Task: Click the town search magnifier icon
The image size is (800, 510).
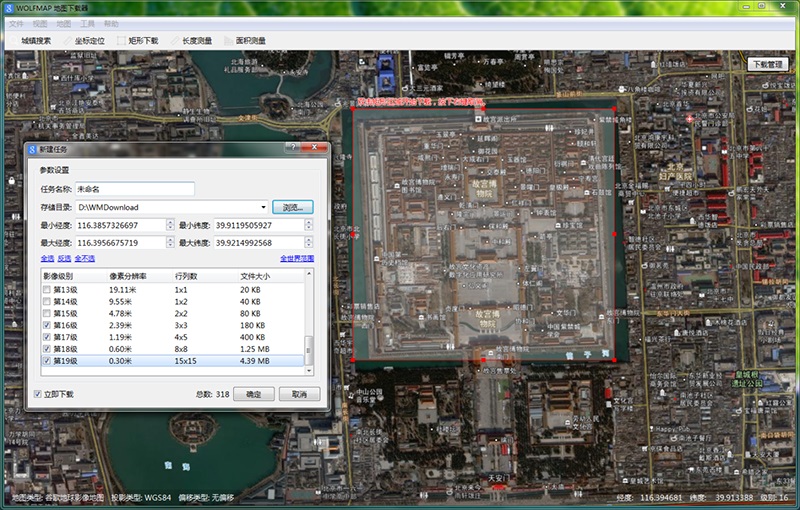Action: (x=14, y=41)
